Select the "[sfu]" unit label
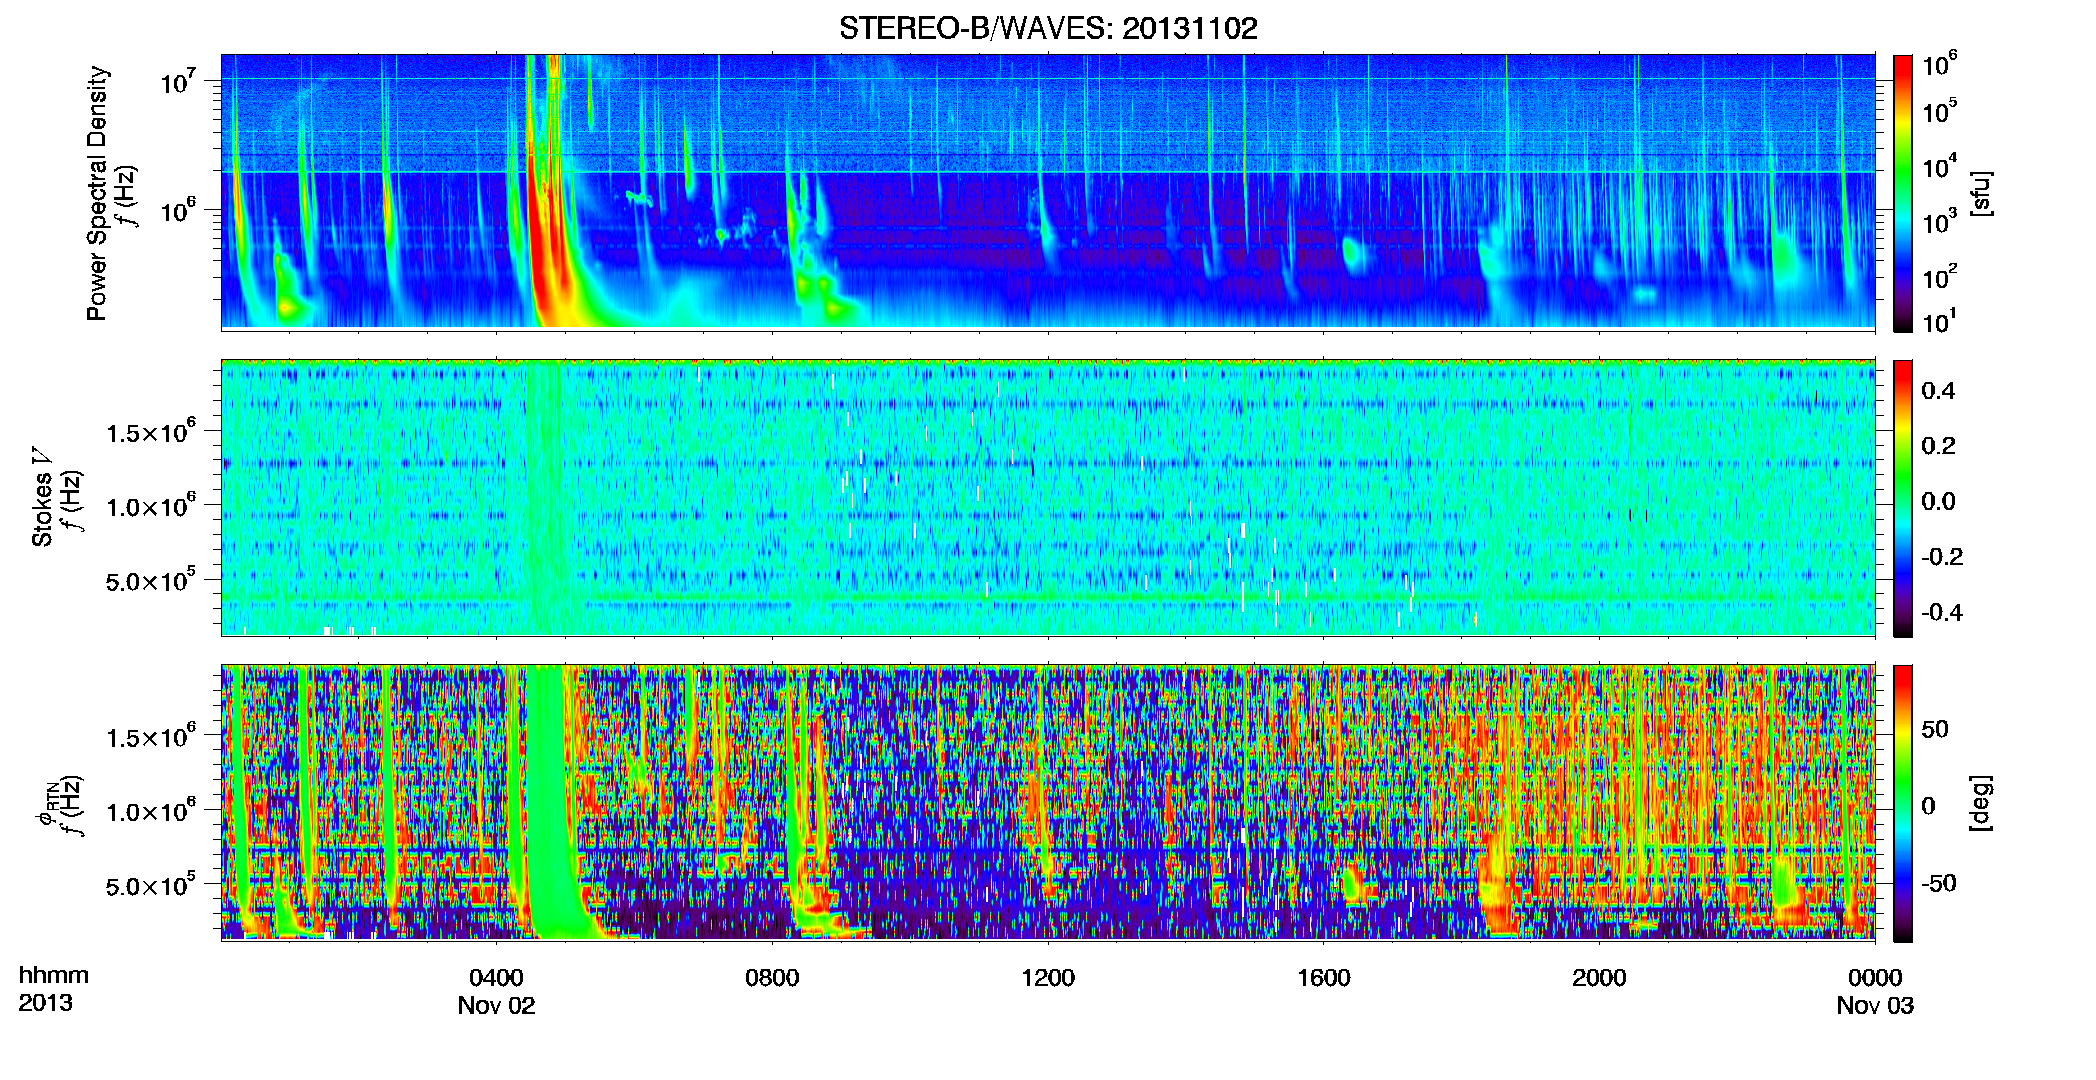This screenshot has width=2096, height=1080. coord(1980,193)
